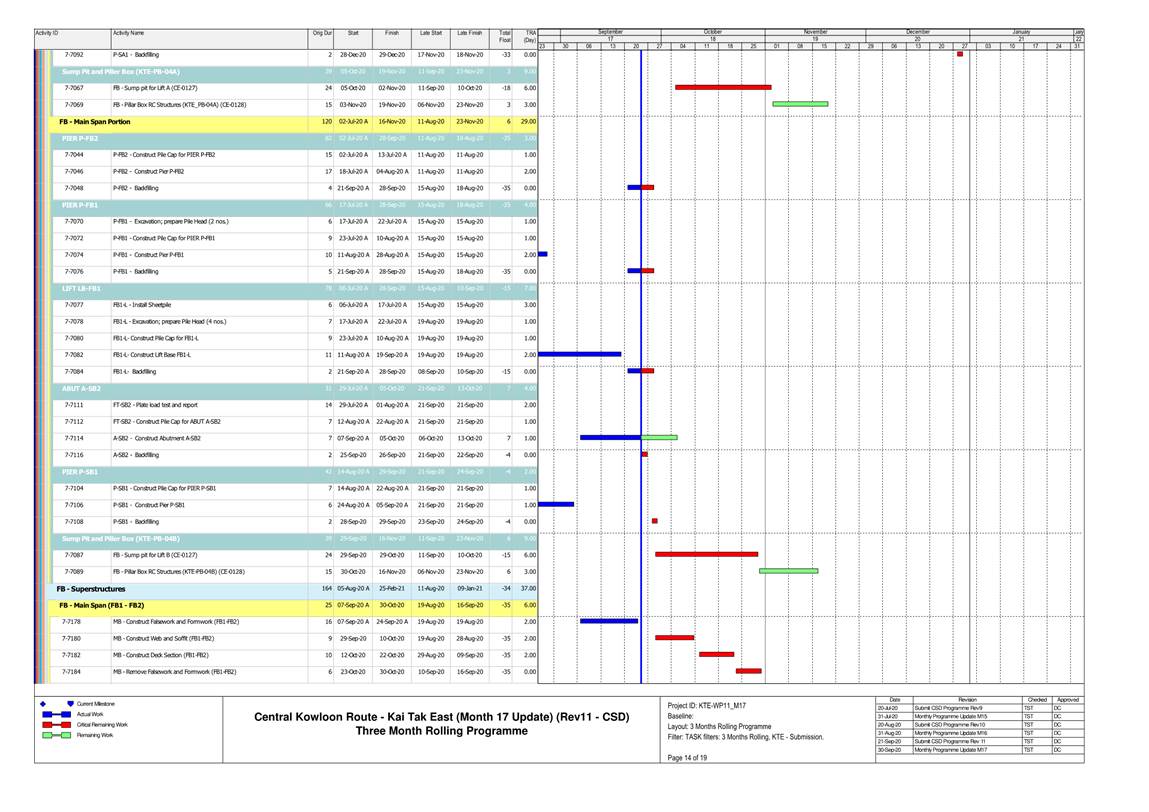Image resolution: width=1149 pixels, height=812 pixels.
Task: Click the blue bar for FB1-L Construct Lift Base
Action: (580, 354)
